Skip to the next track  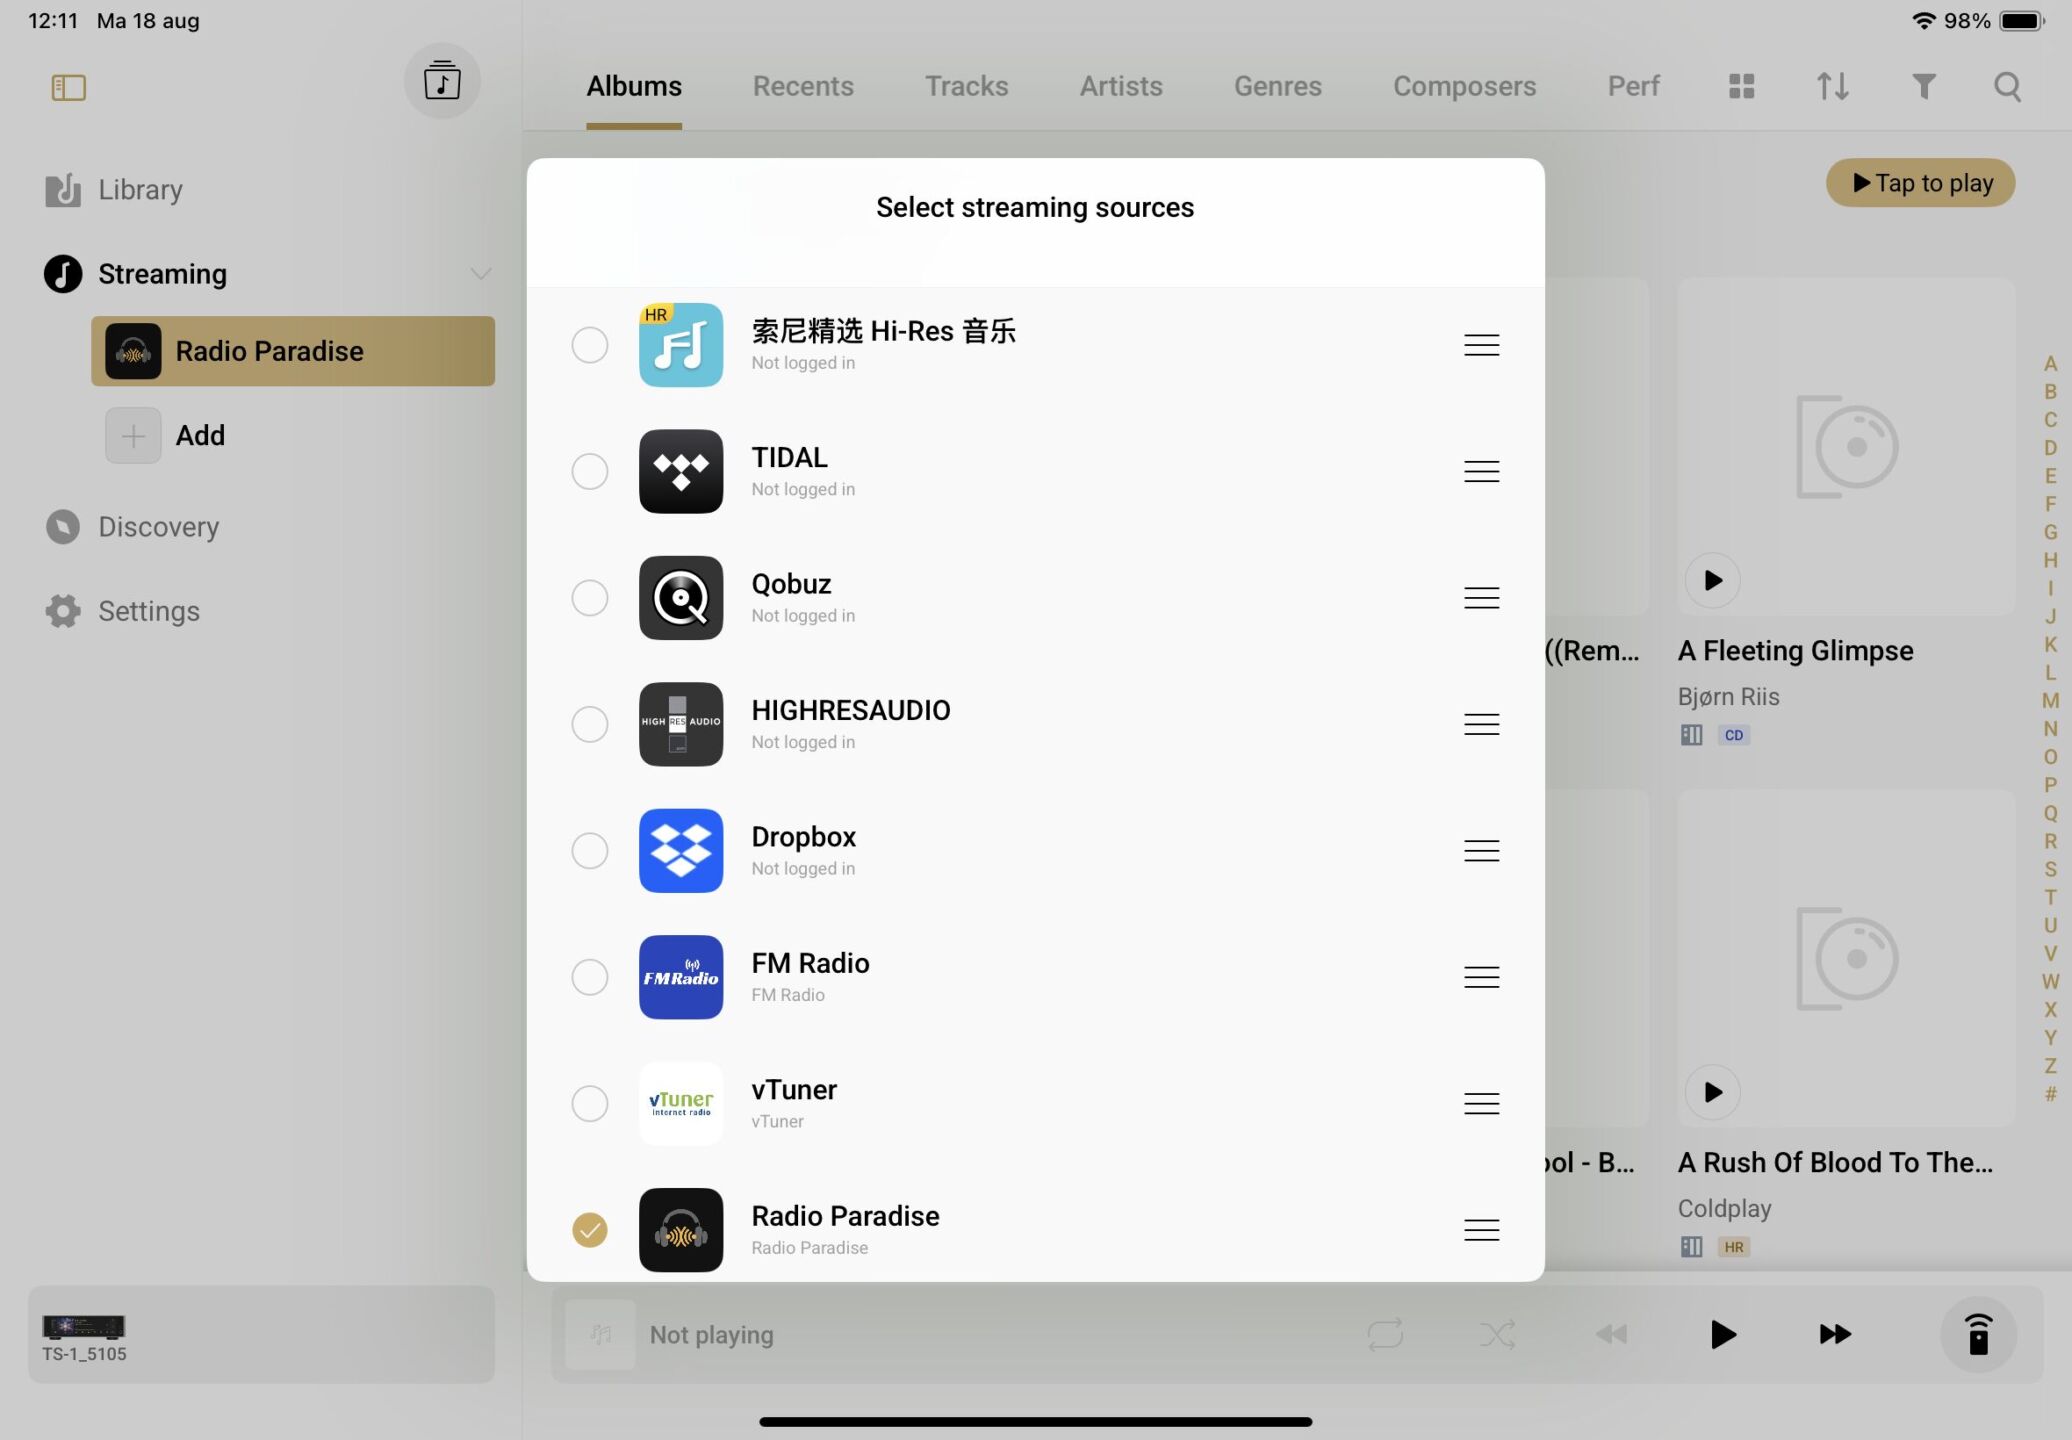coord(1835,1334)
